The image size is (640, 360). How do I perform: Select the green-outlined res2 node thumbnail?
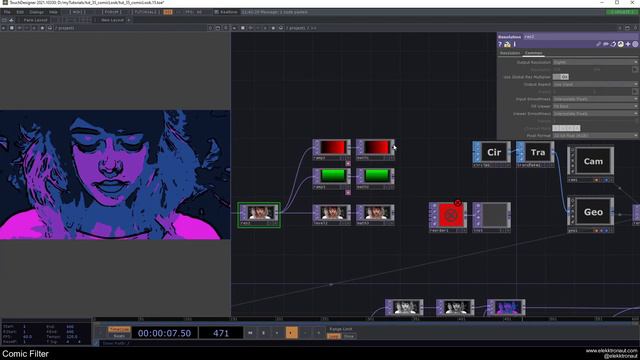coord(259,215)
